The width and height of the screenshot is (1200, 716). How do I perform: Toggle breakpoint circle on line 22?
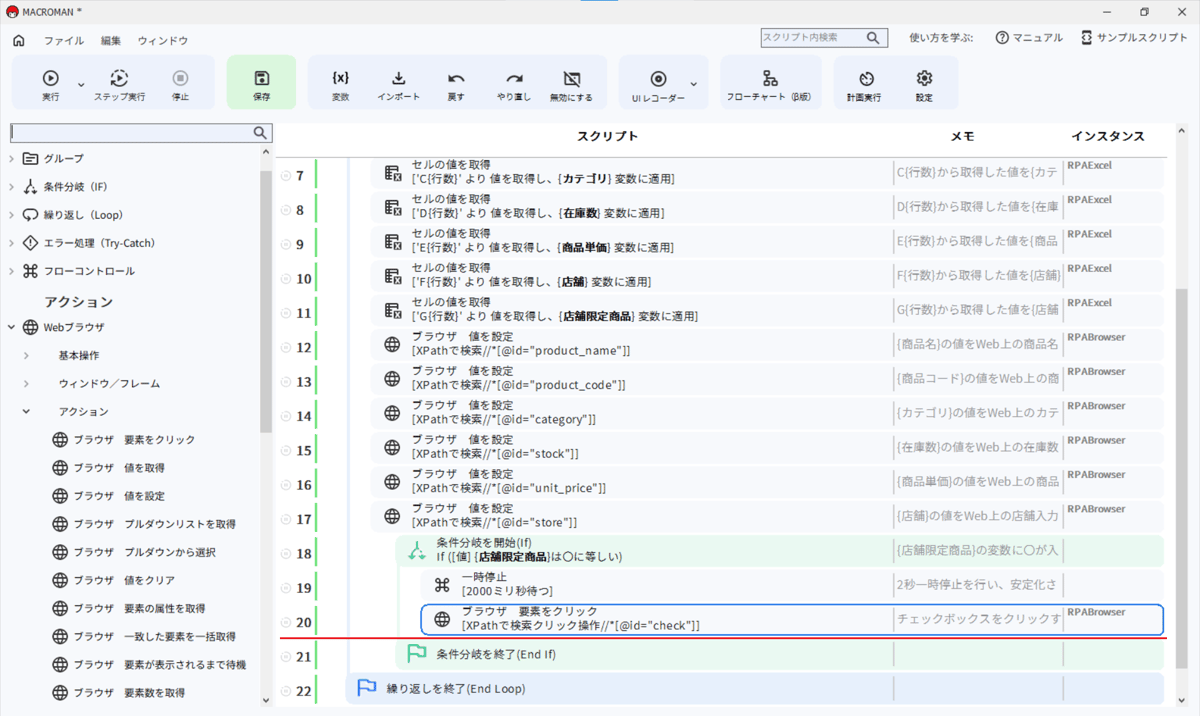[286, 691]
